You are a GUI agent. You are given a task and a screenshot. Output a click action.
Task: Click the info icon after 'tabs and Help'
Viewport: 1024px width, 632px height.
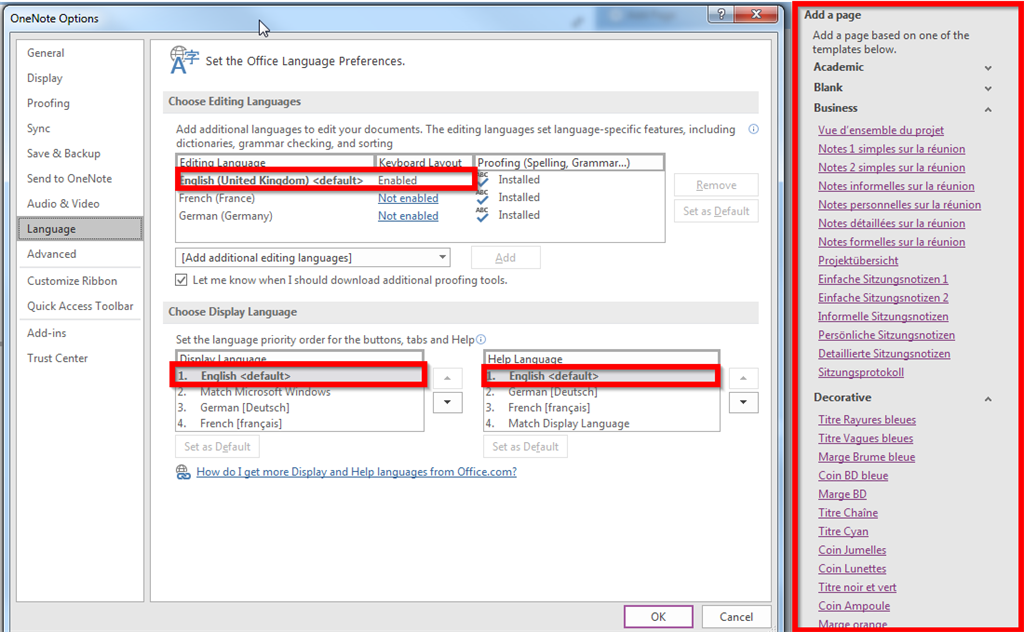pos(481,340)
